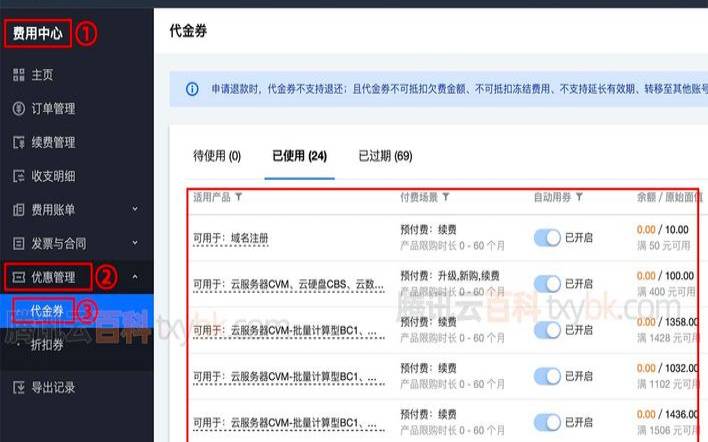Open the 付费场景 column filter
Image resolution: width=708 pixels, height=442 pixels.
[x=445, y=197]
